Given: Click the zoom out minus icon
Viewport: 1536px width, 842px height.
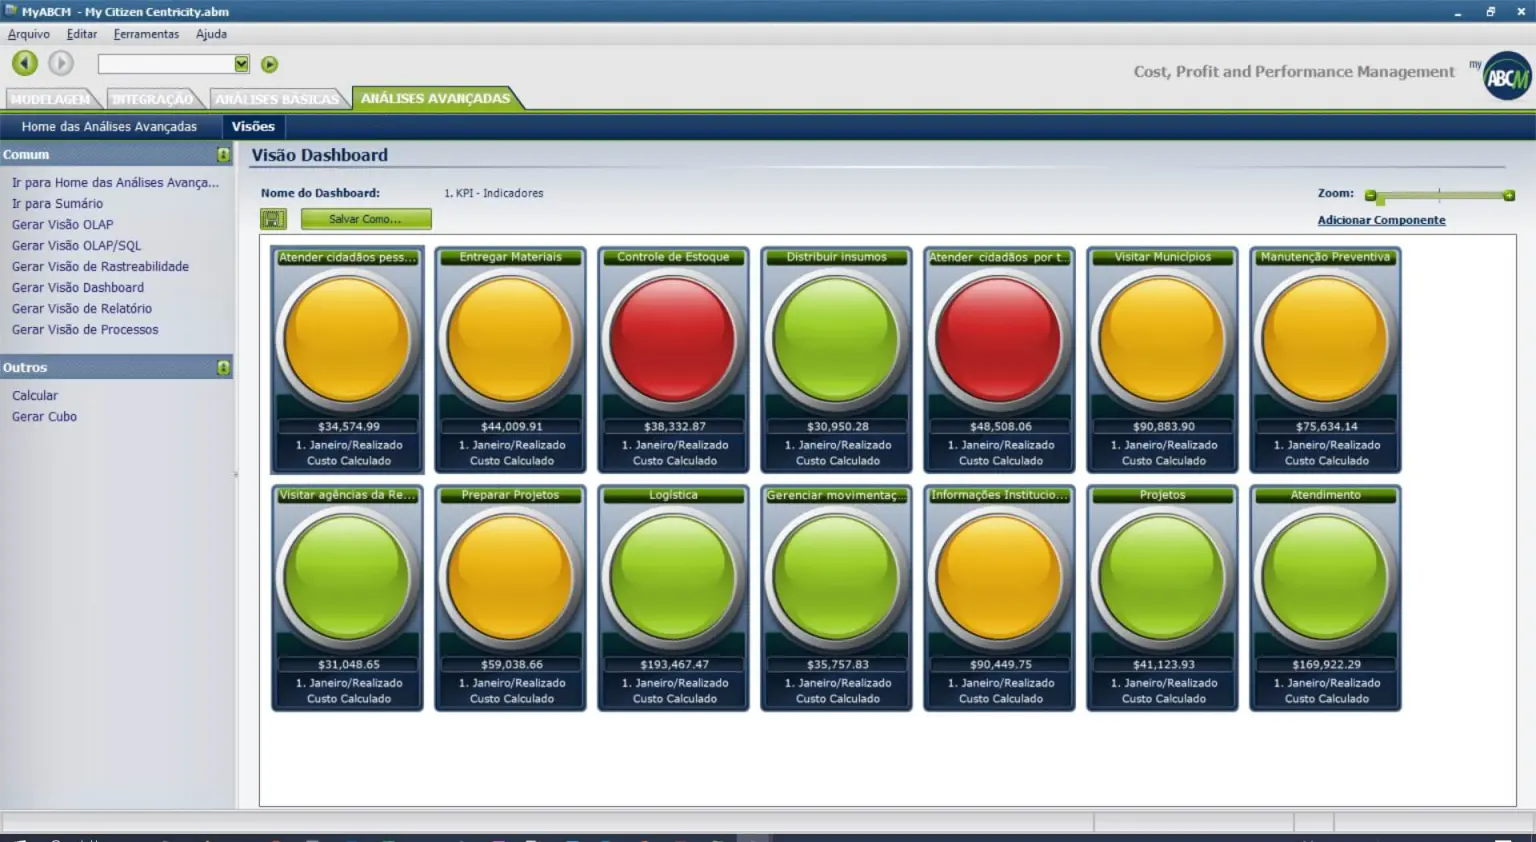Looking at the screenshot, I should 1371,196.
